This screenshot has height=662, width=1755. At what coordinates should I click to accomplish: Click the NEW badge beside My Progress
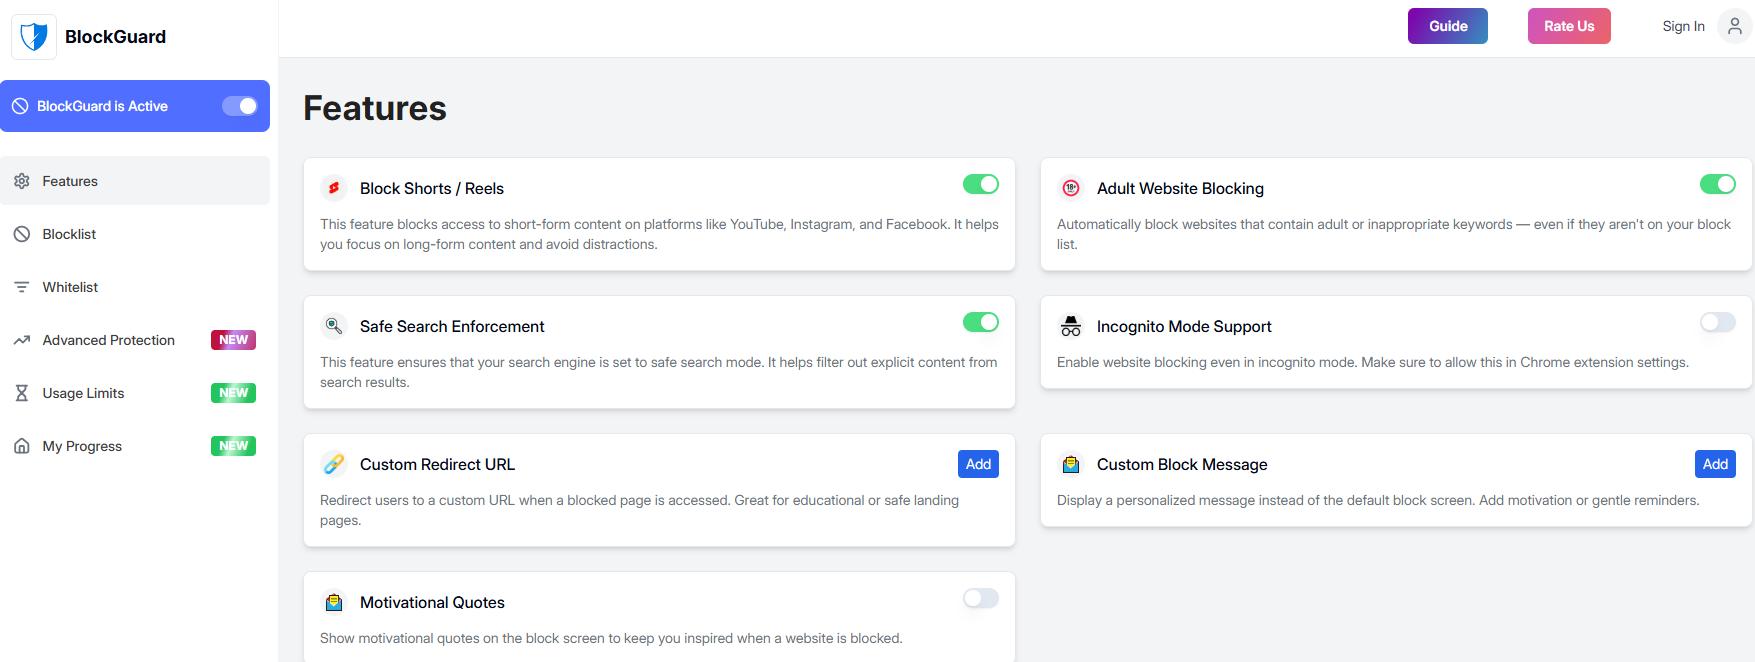[x=233, y=446]
